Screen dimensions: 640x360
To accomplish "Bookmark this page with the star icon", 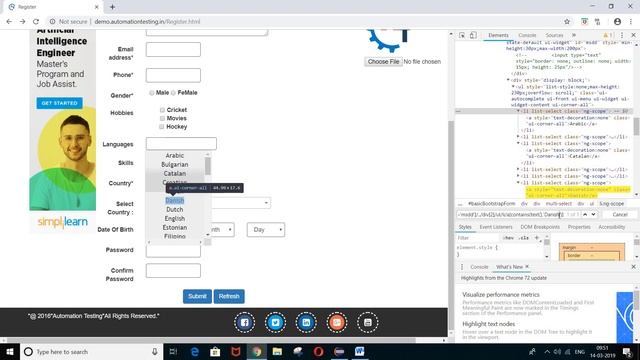I will (567, 22).
